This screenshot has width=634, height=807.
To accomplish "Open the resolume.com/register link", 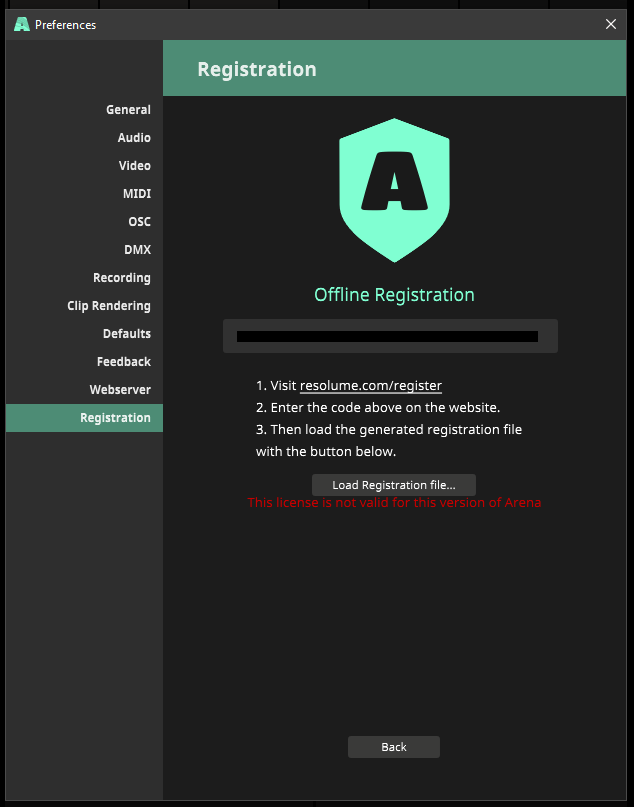I will tap(371, 385).
